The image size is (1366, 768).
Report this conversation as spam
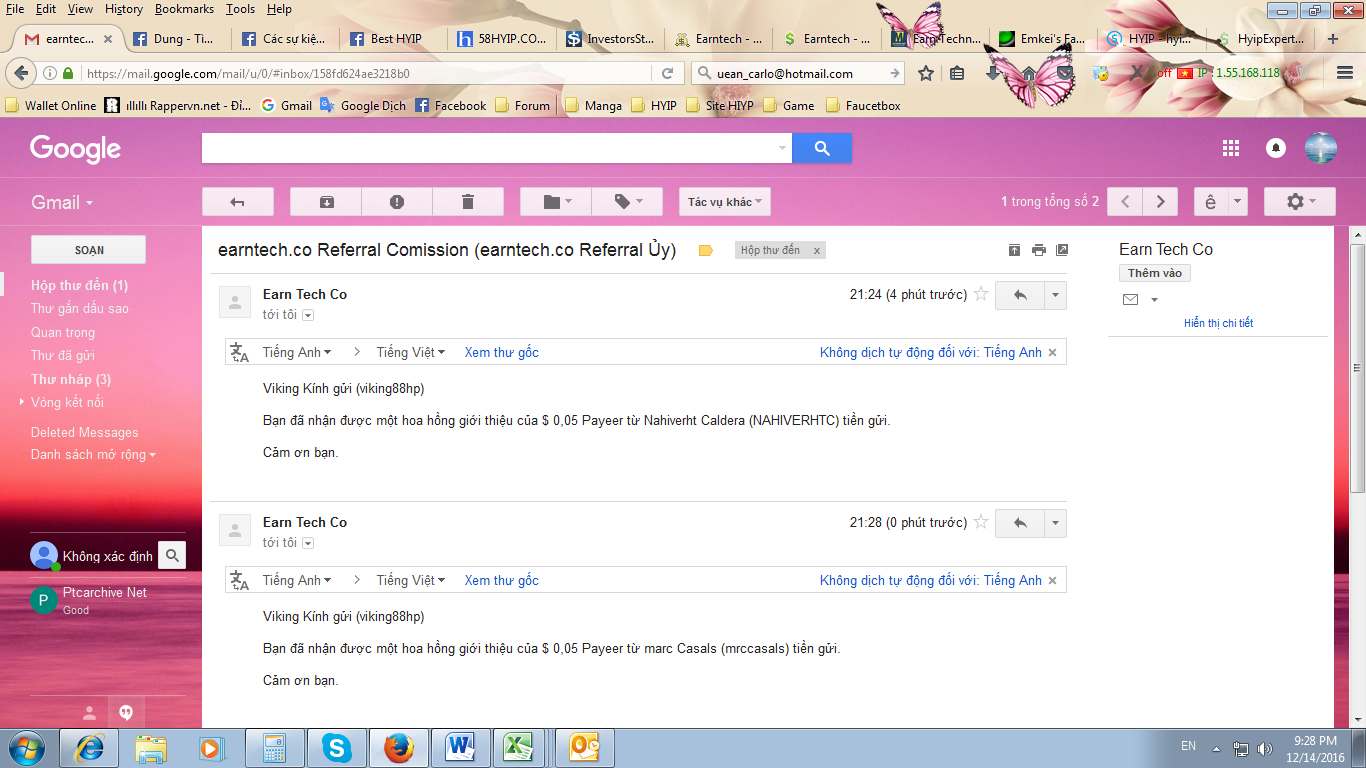pos(397,202)
